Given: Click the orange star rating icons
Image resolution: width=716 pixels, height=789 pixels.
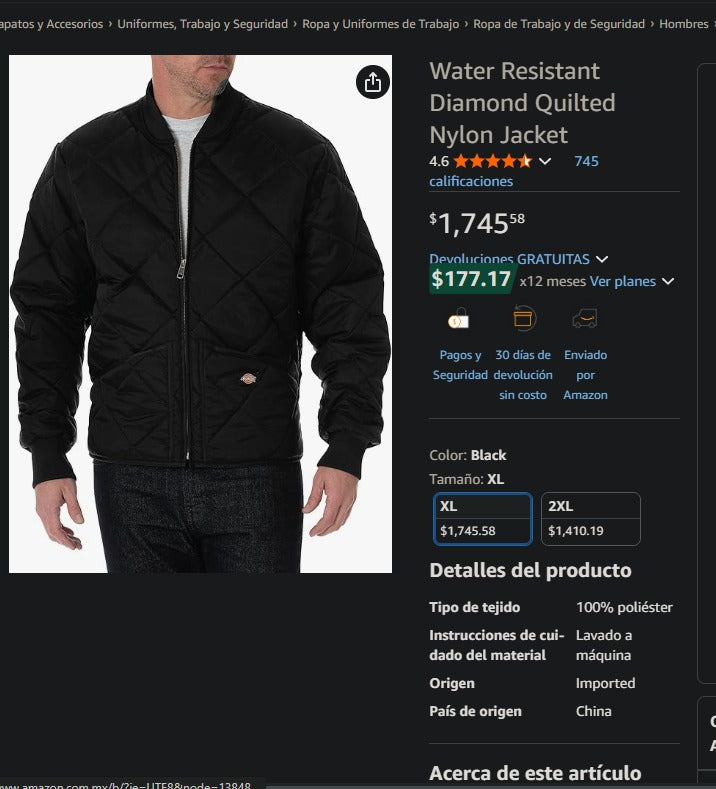Looking at the screenshot, I should (492, 161).
